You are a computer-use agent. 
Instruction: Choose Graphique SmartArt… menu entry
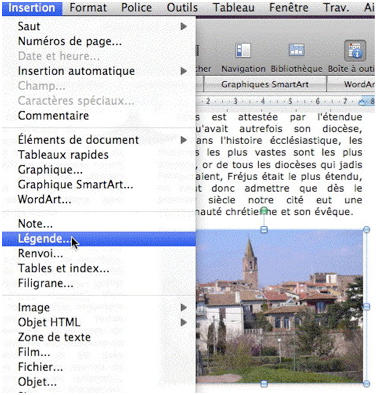[99, 184]
